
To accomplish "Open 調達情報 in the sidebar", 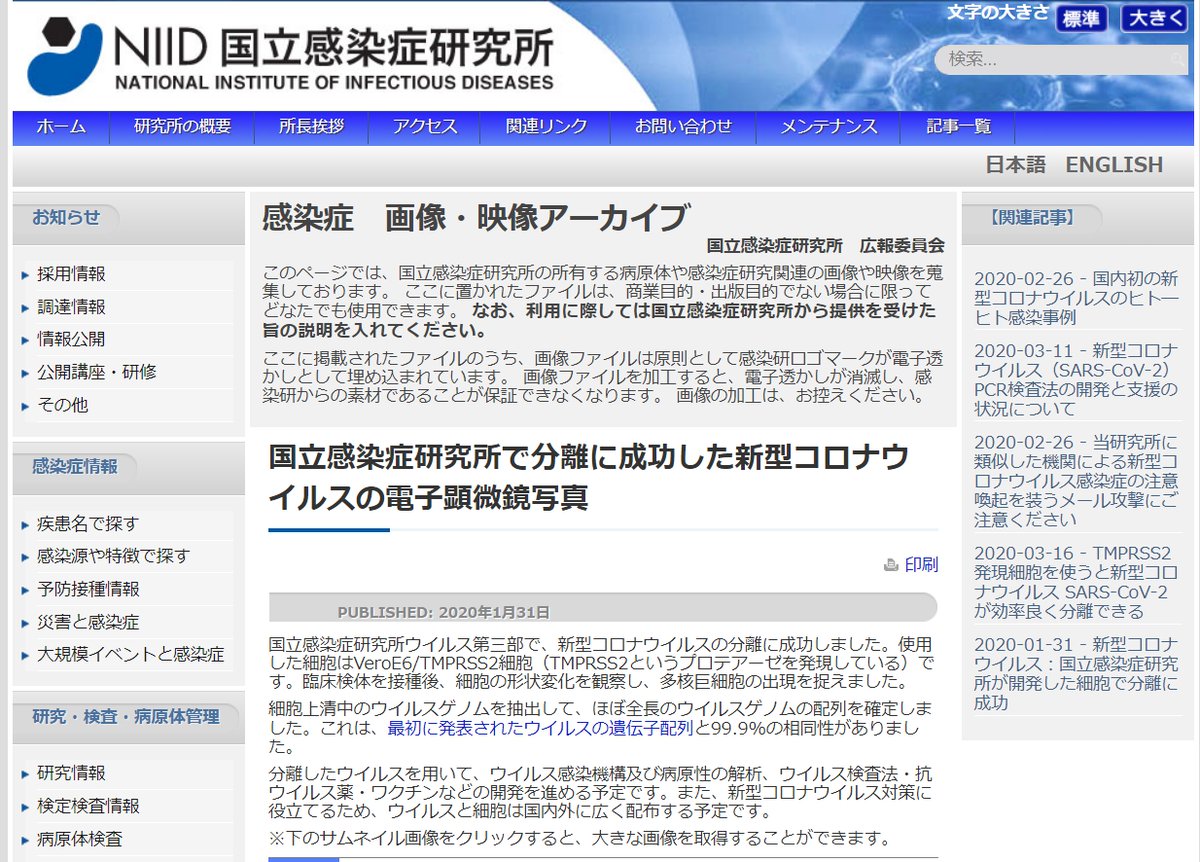I will click(x=71, y=307).
